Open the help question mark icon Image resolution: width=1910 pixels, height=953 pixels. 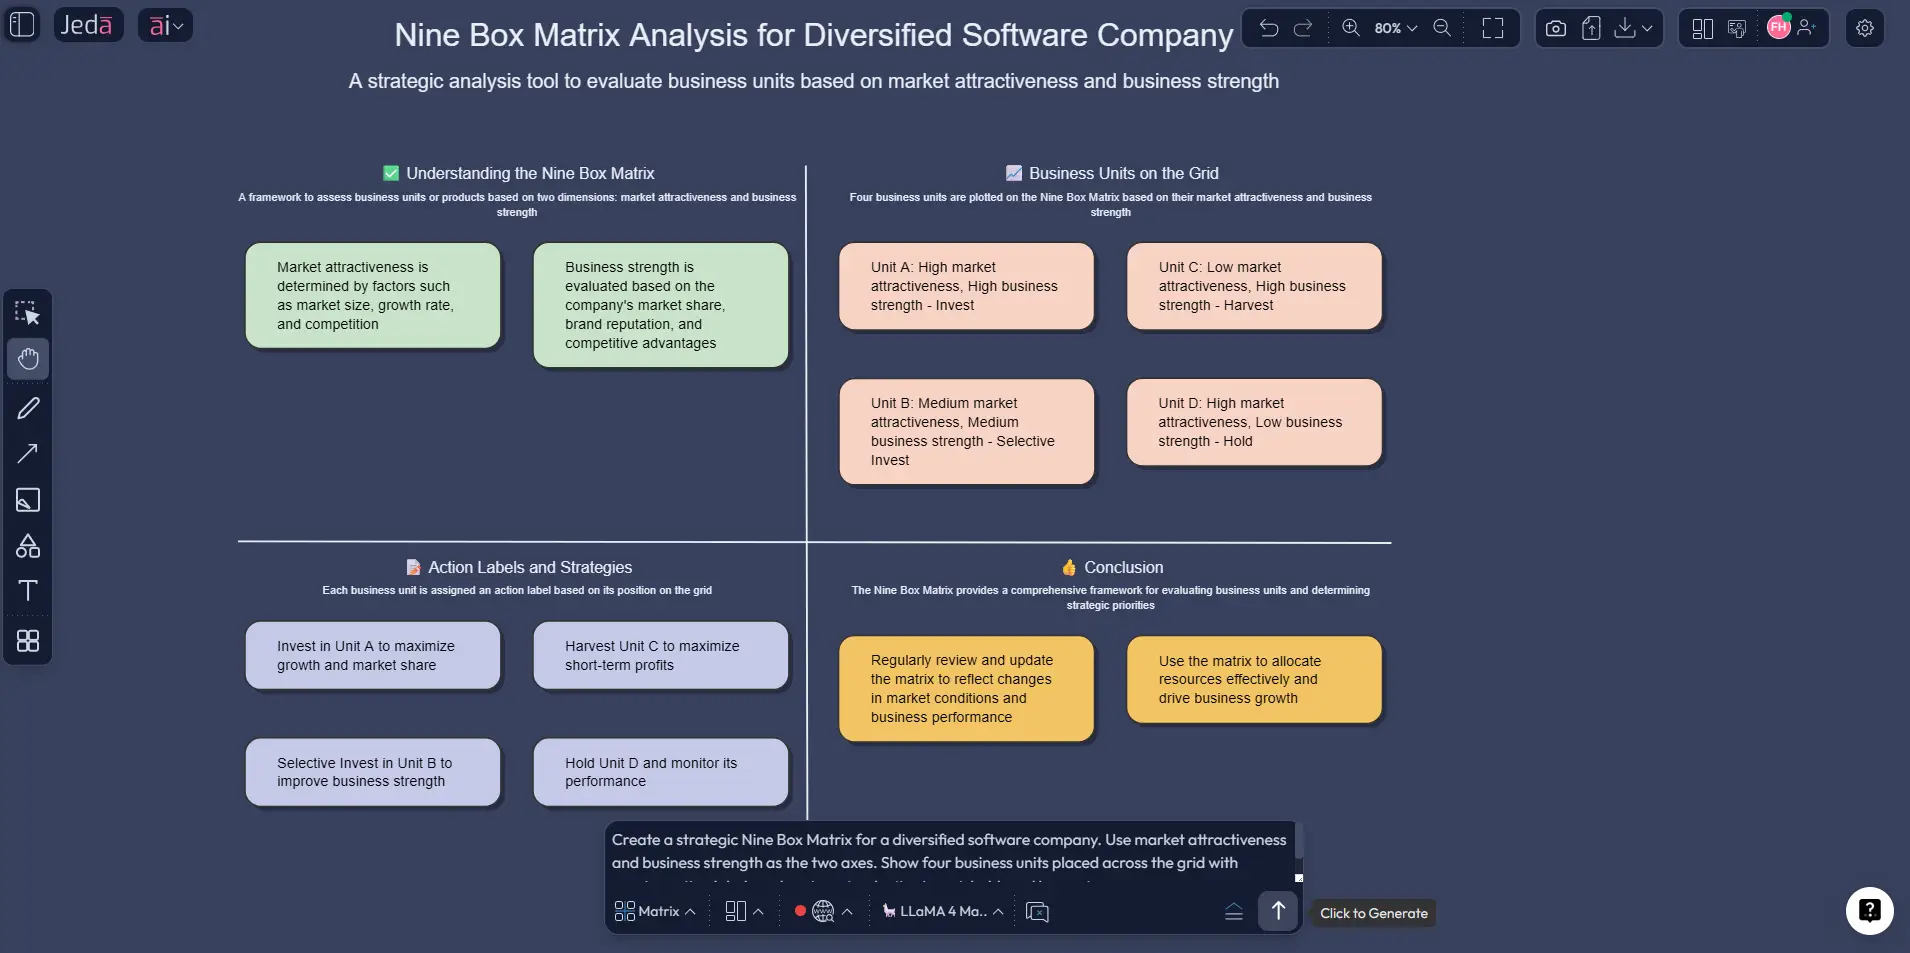coord(1869,910)
